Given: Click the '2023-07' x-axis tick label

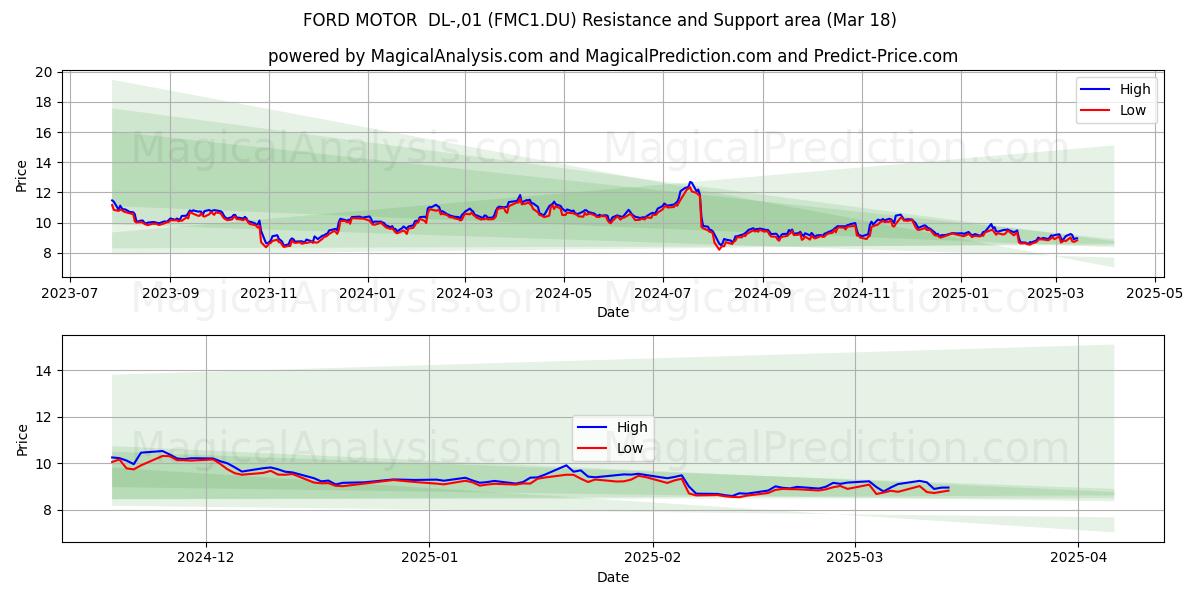Looking at the screenshot, I should (70, 294).
